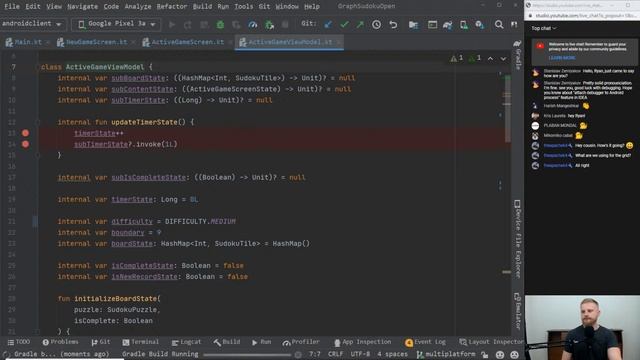The width and height of the screenshot is (640, 360).
Task: Collapse updateTimerState function fold marker
Action: tap(37, 122)
